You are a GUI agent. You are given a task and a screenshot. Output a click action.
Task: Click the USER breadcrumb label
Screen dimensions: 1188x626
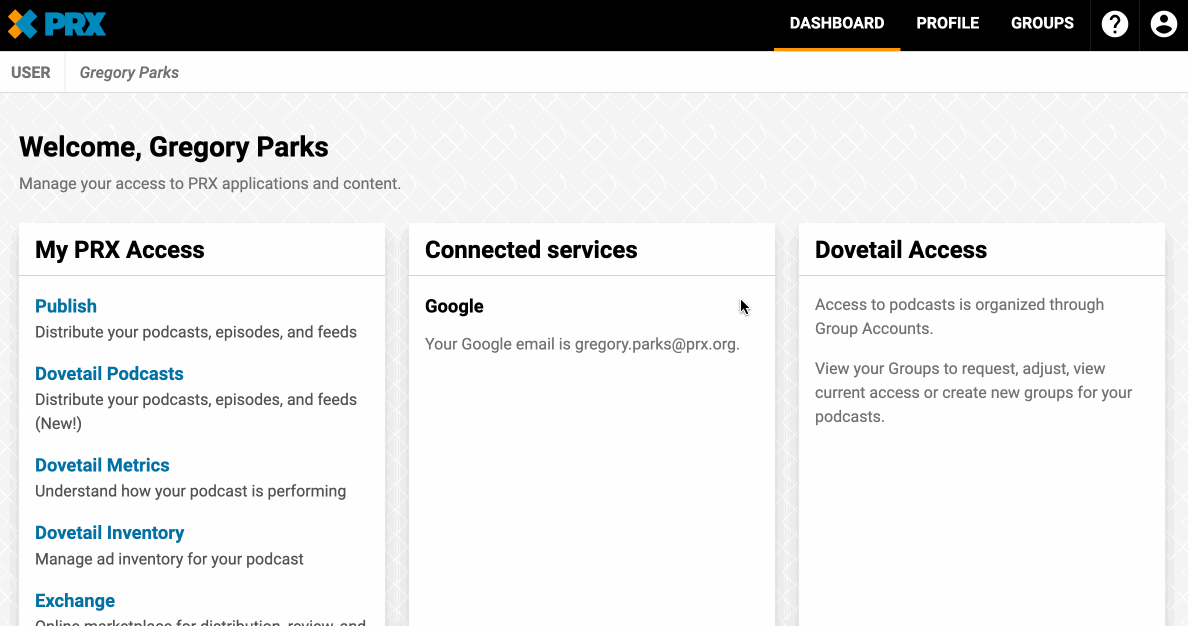point(31,73)
